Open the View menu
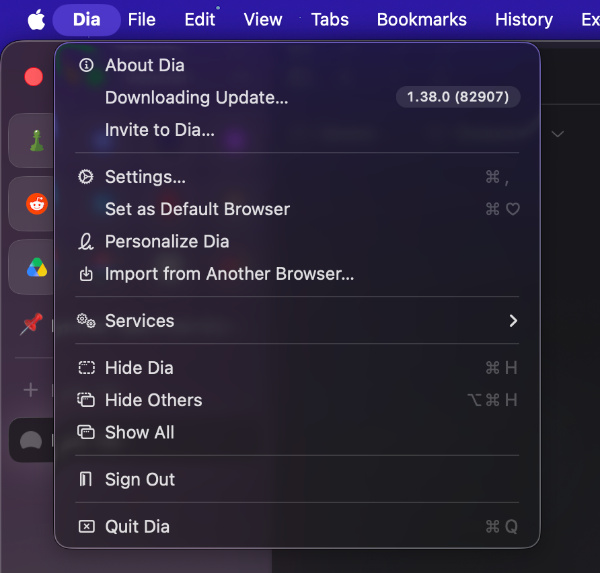The image size is (600, 573). click(263, 20)
